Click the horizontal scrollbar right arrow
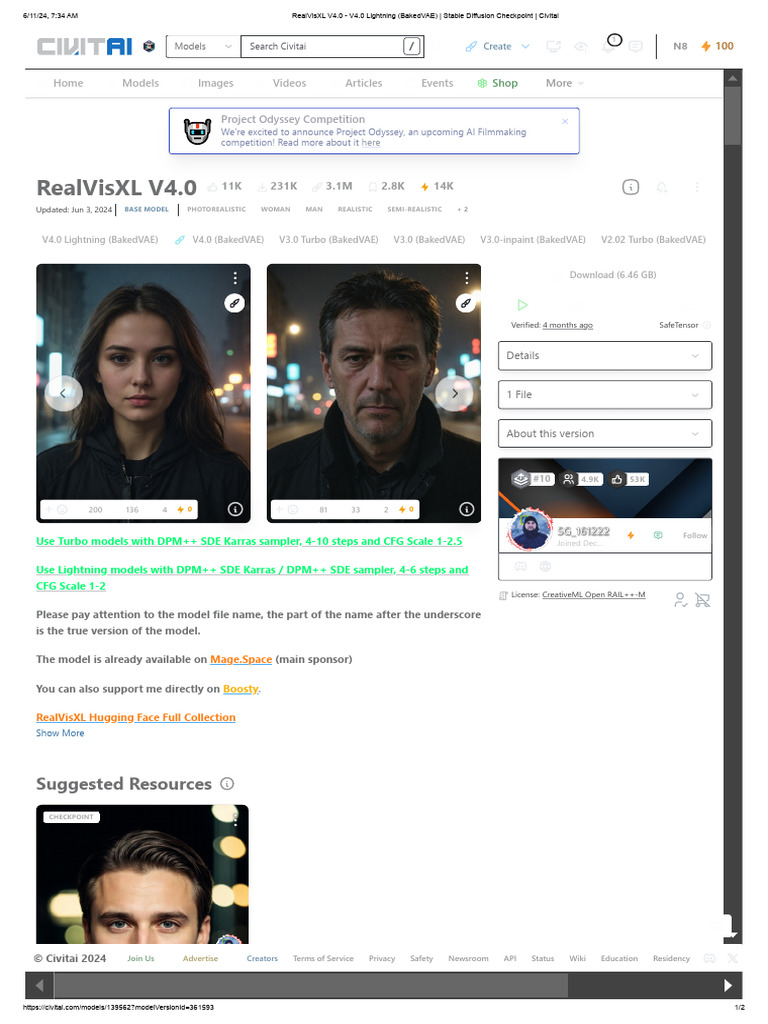The image size is (768, 1024). point(728,985)
